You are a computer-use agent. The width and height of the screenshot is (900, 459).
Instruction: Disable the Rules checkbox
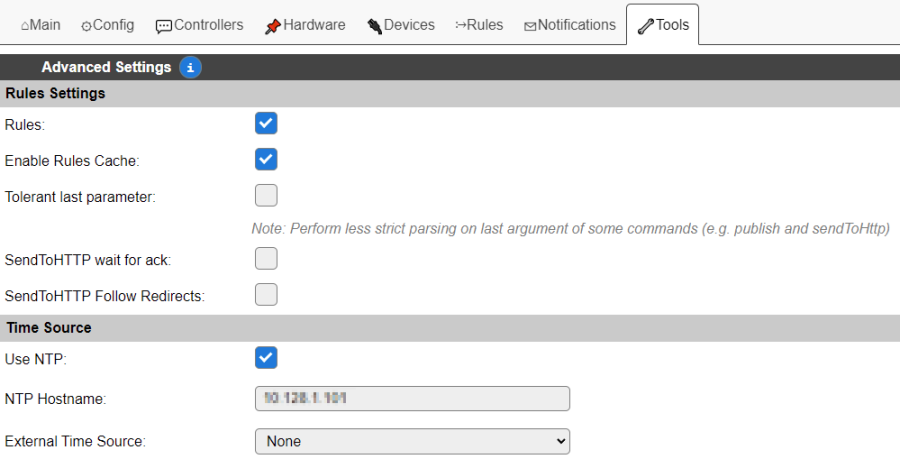coord(266,123)
